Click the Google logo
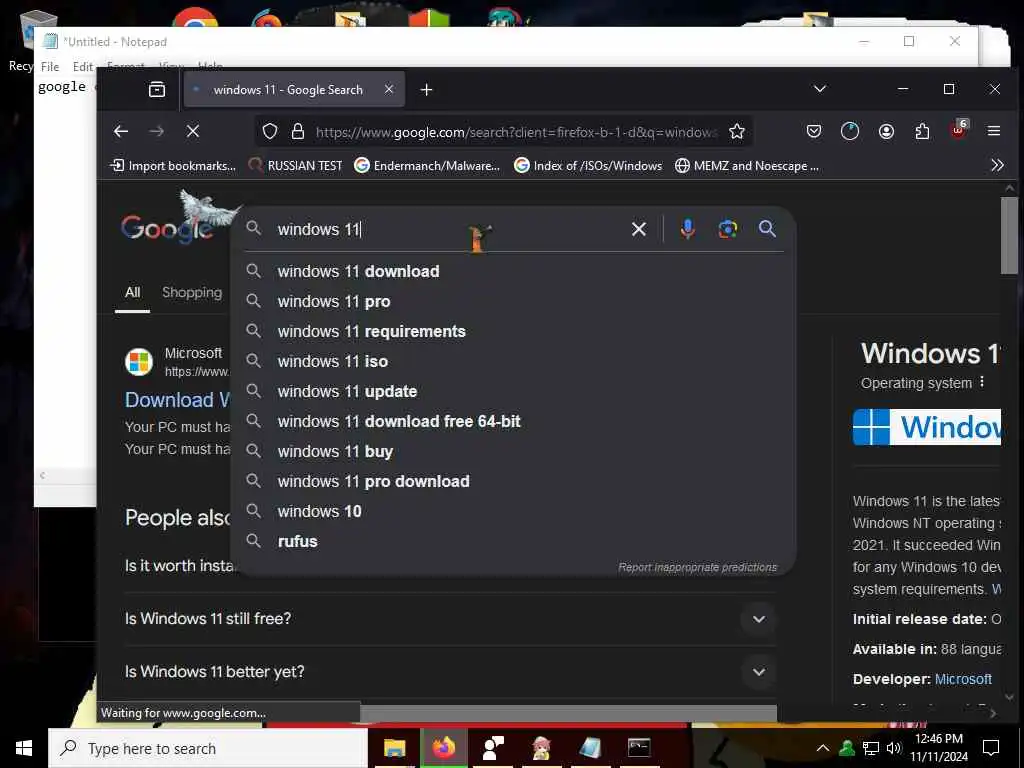The height and width of the screenshot is (768, 1024). point(167,227)
